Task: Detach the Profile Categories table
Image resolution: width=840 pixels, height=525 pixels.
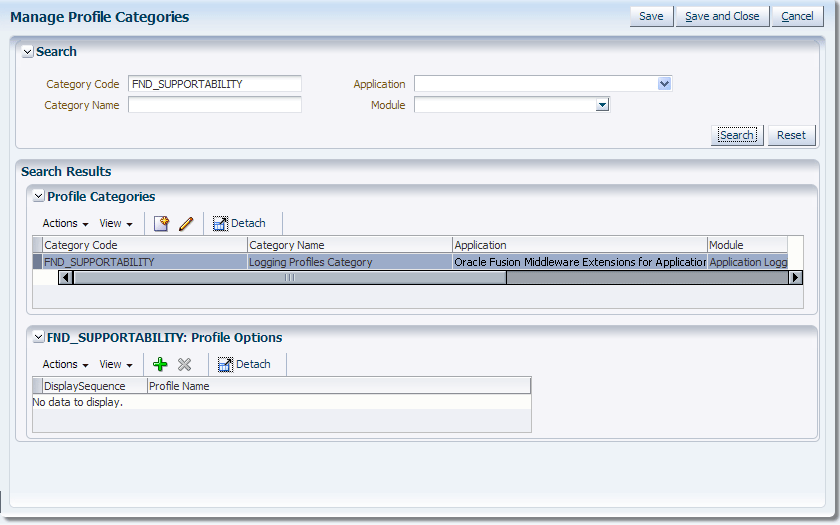Action: click(239, 223)
